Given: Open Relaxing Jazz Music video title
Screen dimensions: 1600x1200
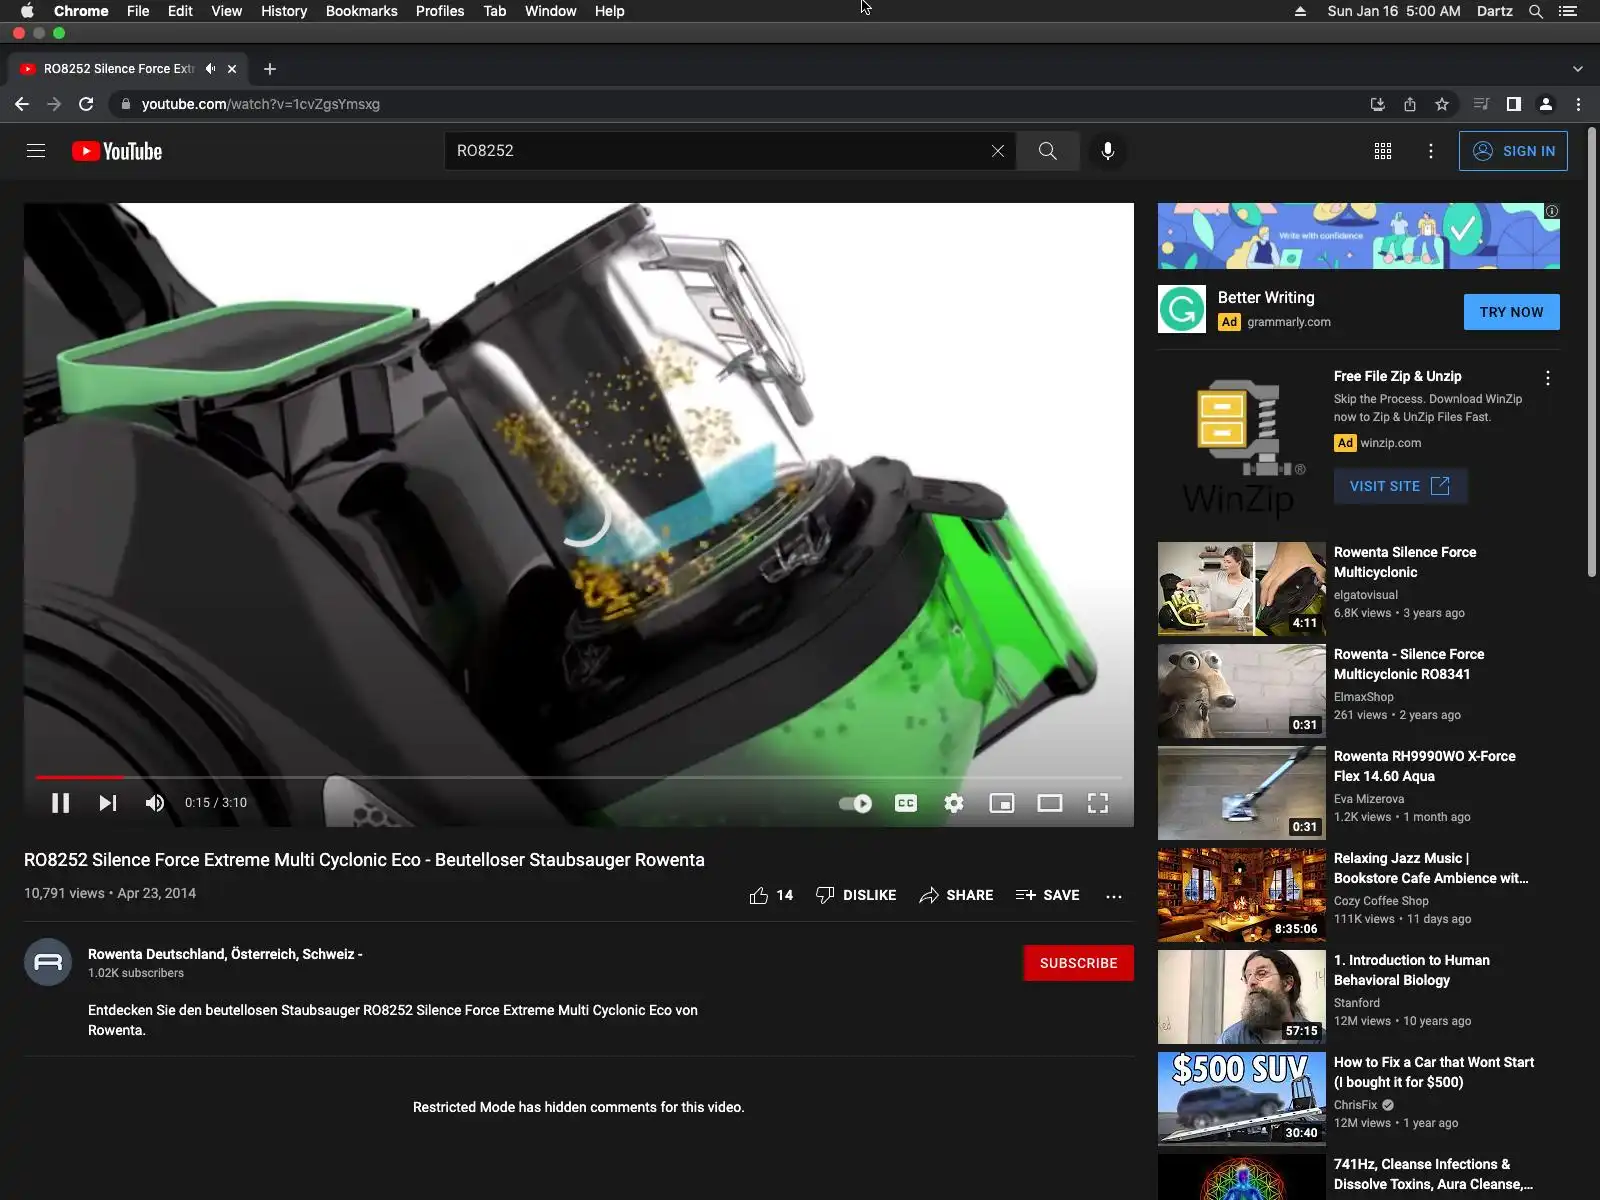Looking at the screenshot, I should (x=1431, y=868).
